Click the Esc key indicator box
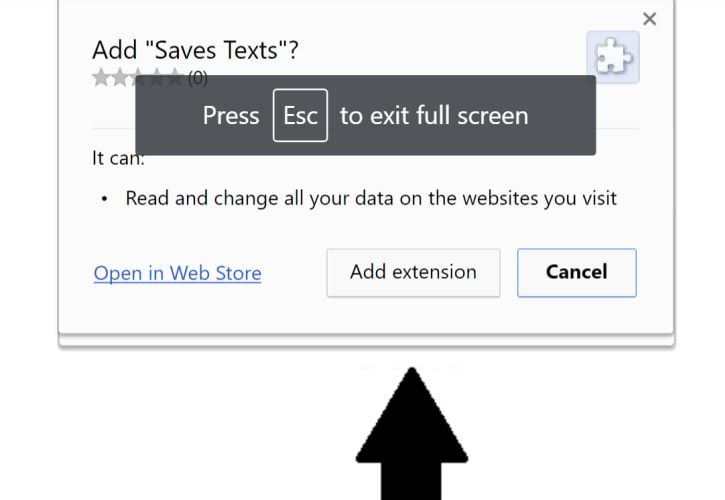This screenshot has height=500, width=725. click(x=300, y=116)
